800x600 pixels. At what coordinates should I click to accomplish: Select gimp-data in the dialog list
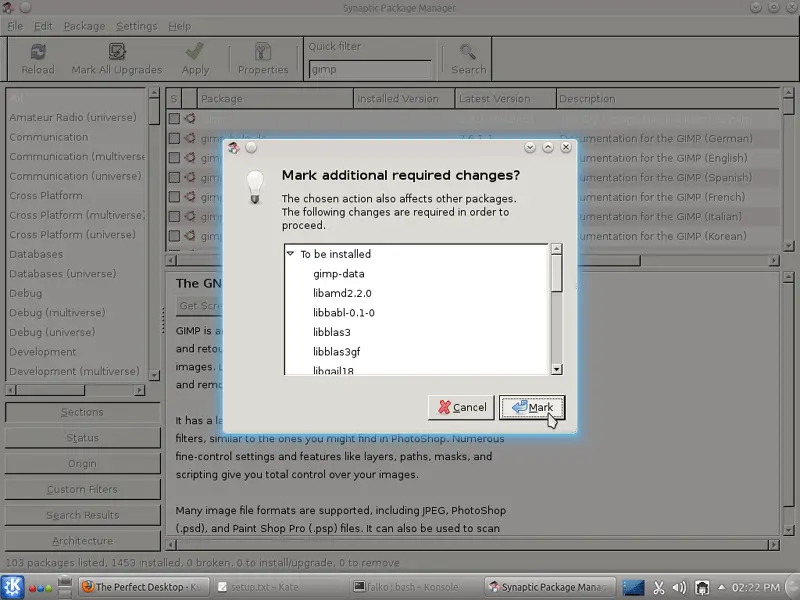coord(339,273)
